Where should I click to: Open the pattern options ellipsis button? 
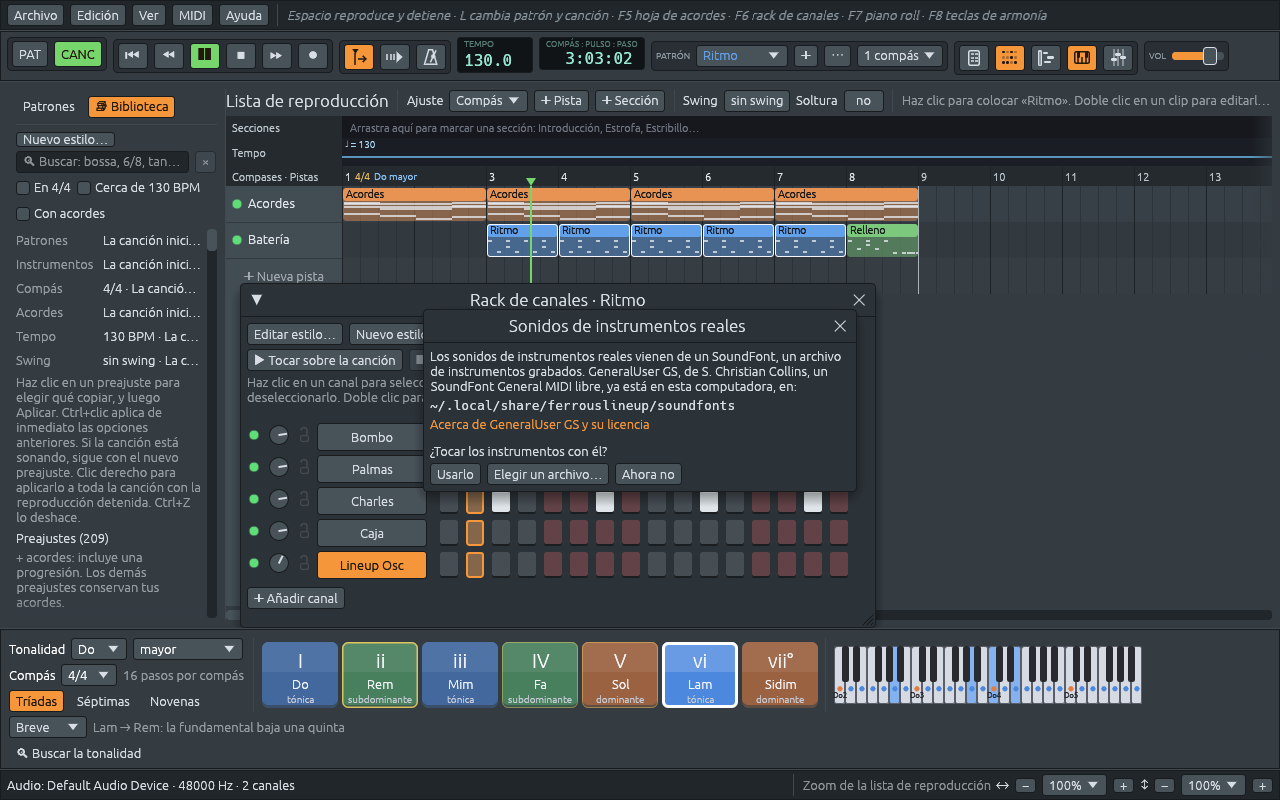tap(839, 56)
